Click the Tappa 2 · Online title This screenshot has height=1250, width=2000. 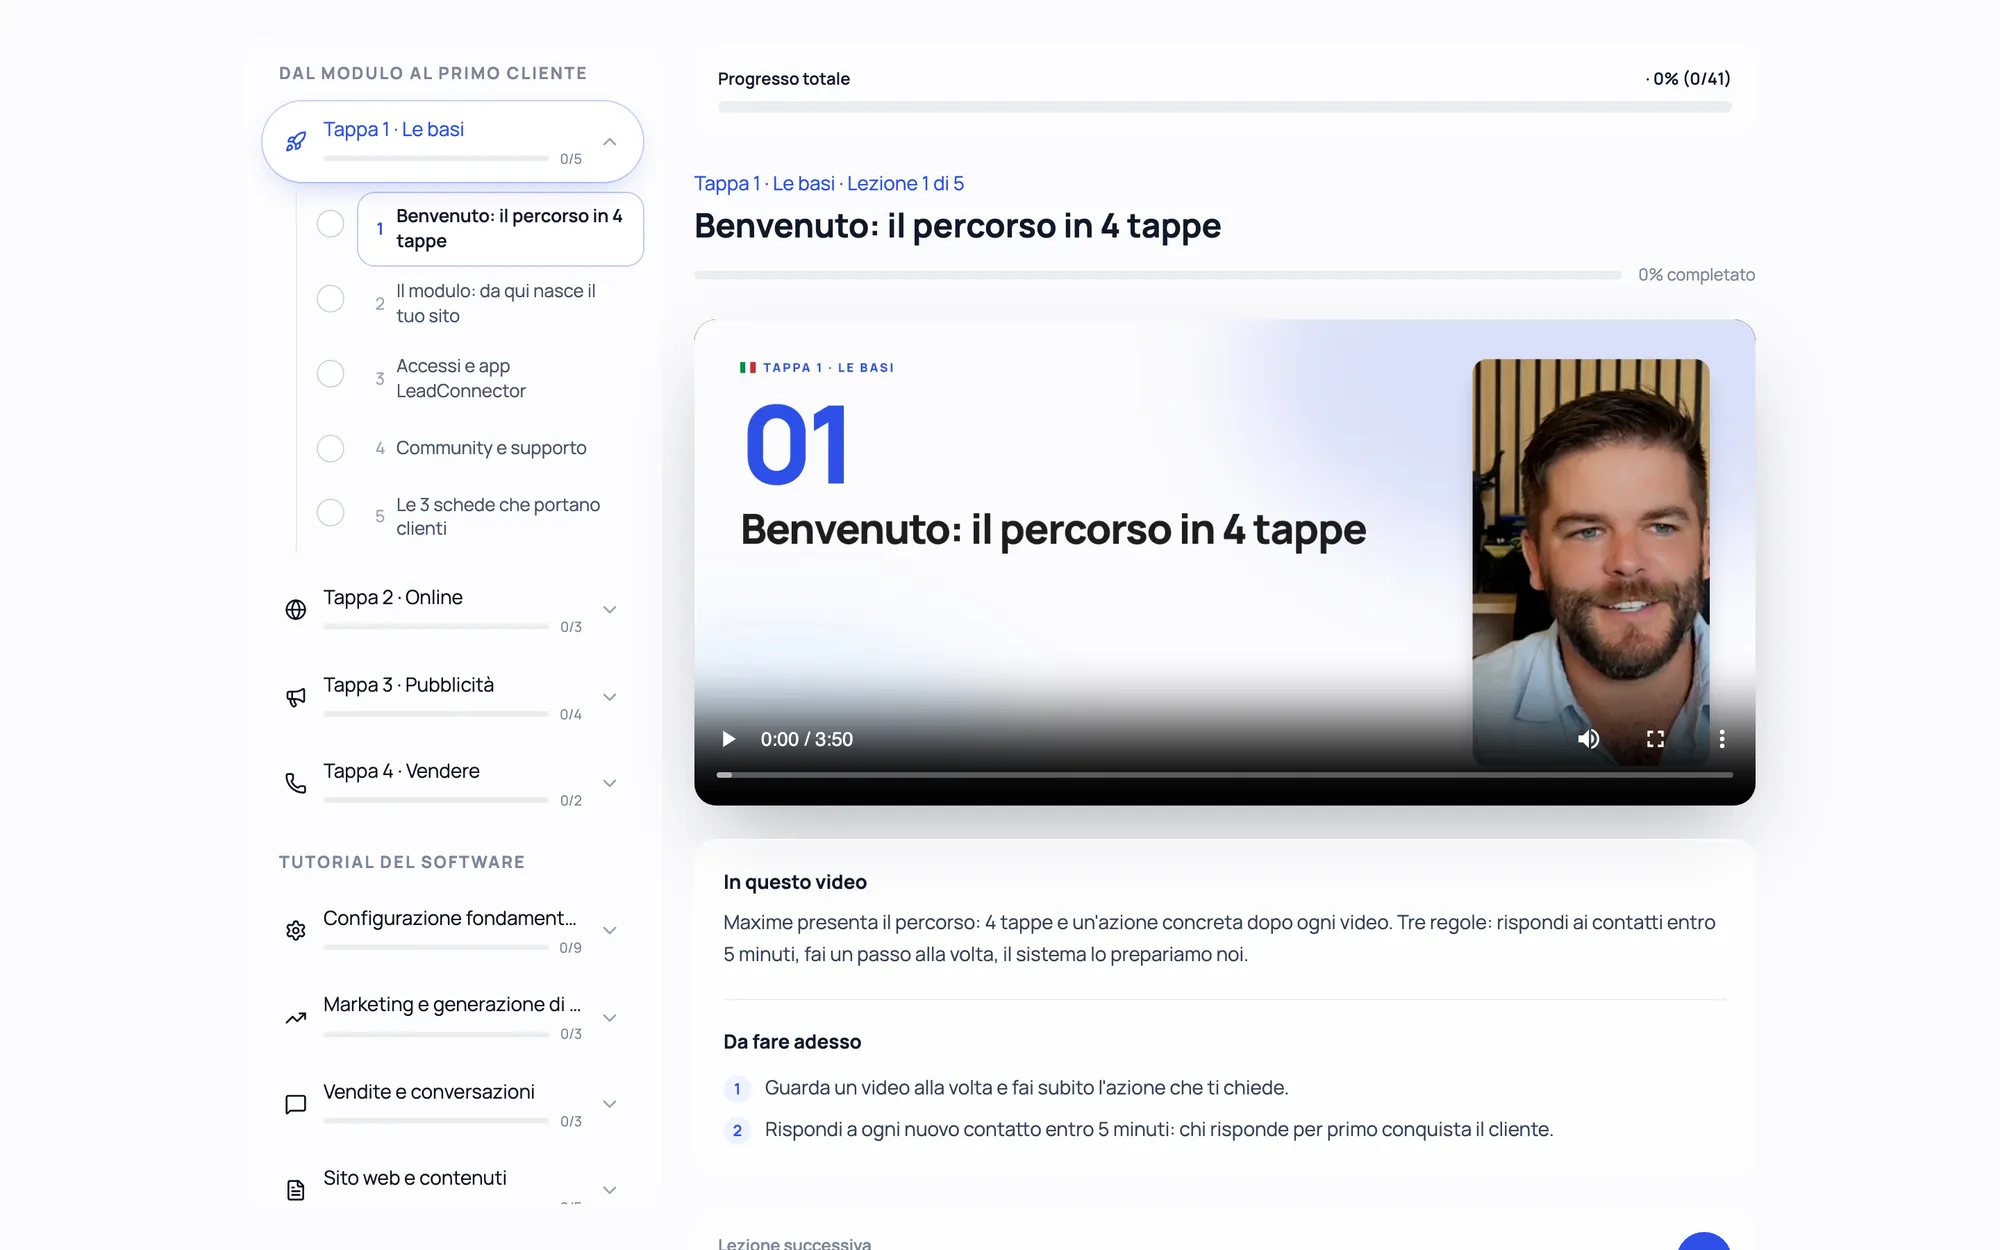point(393,598)
